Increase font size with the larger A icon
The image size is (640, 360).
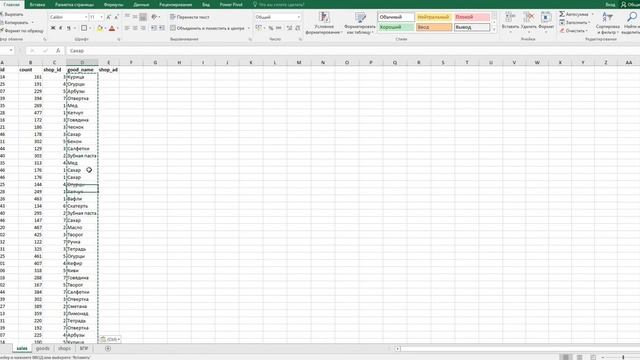pyautogui.click(x=109, y=17)
